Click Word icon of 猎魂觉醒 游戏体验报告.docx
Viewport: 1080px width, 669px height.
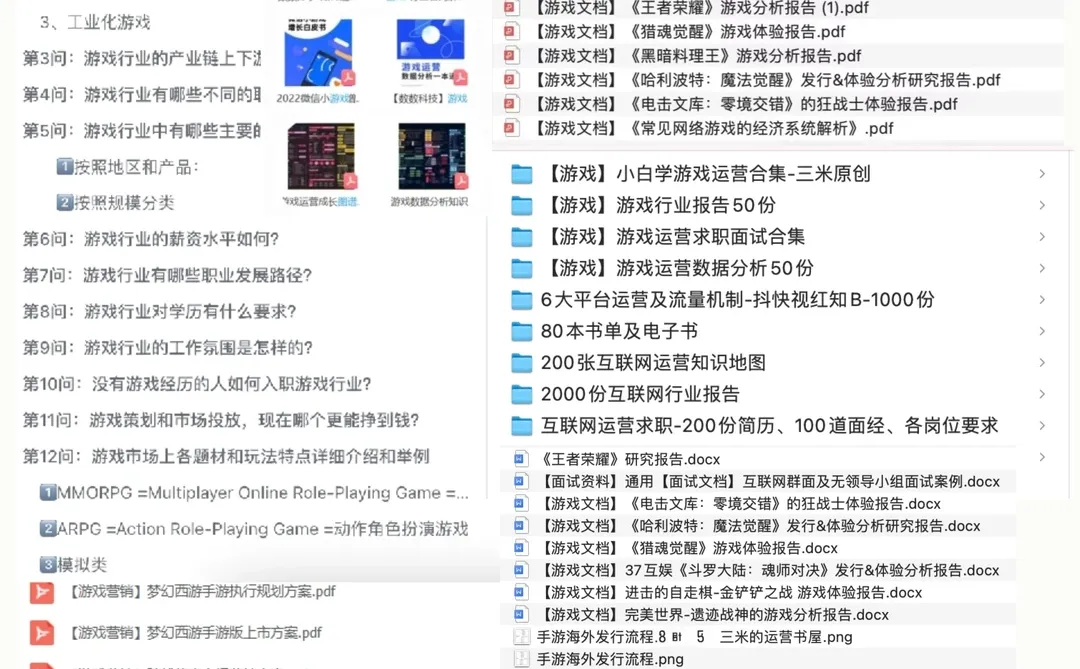pos(521,548)
